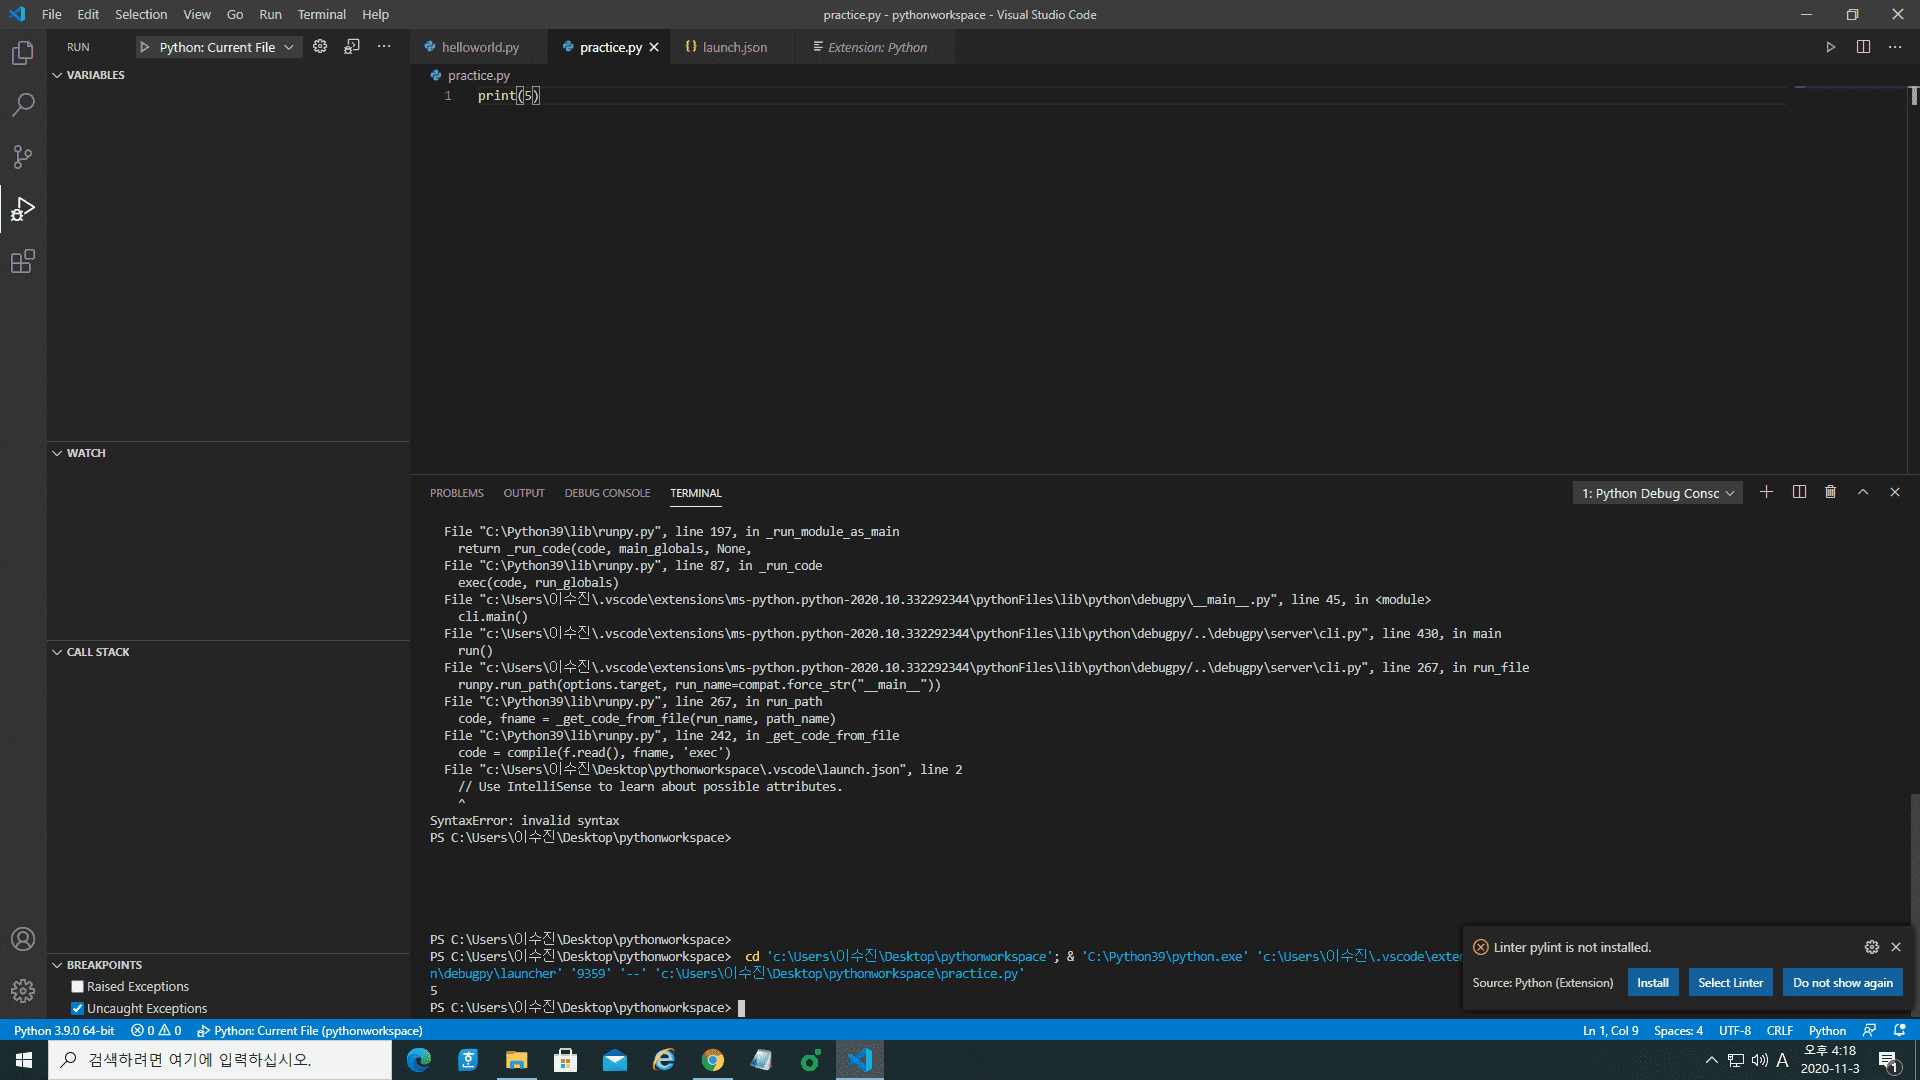Viewport: 1920px width, 1080px height.
Task: Open the Explorer view in activity bar
Action: pyautogui.click(x=22, y=53)
